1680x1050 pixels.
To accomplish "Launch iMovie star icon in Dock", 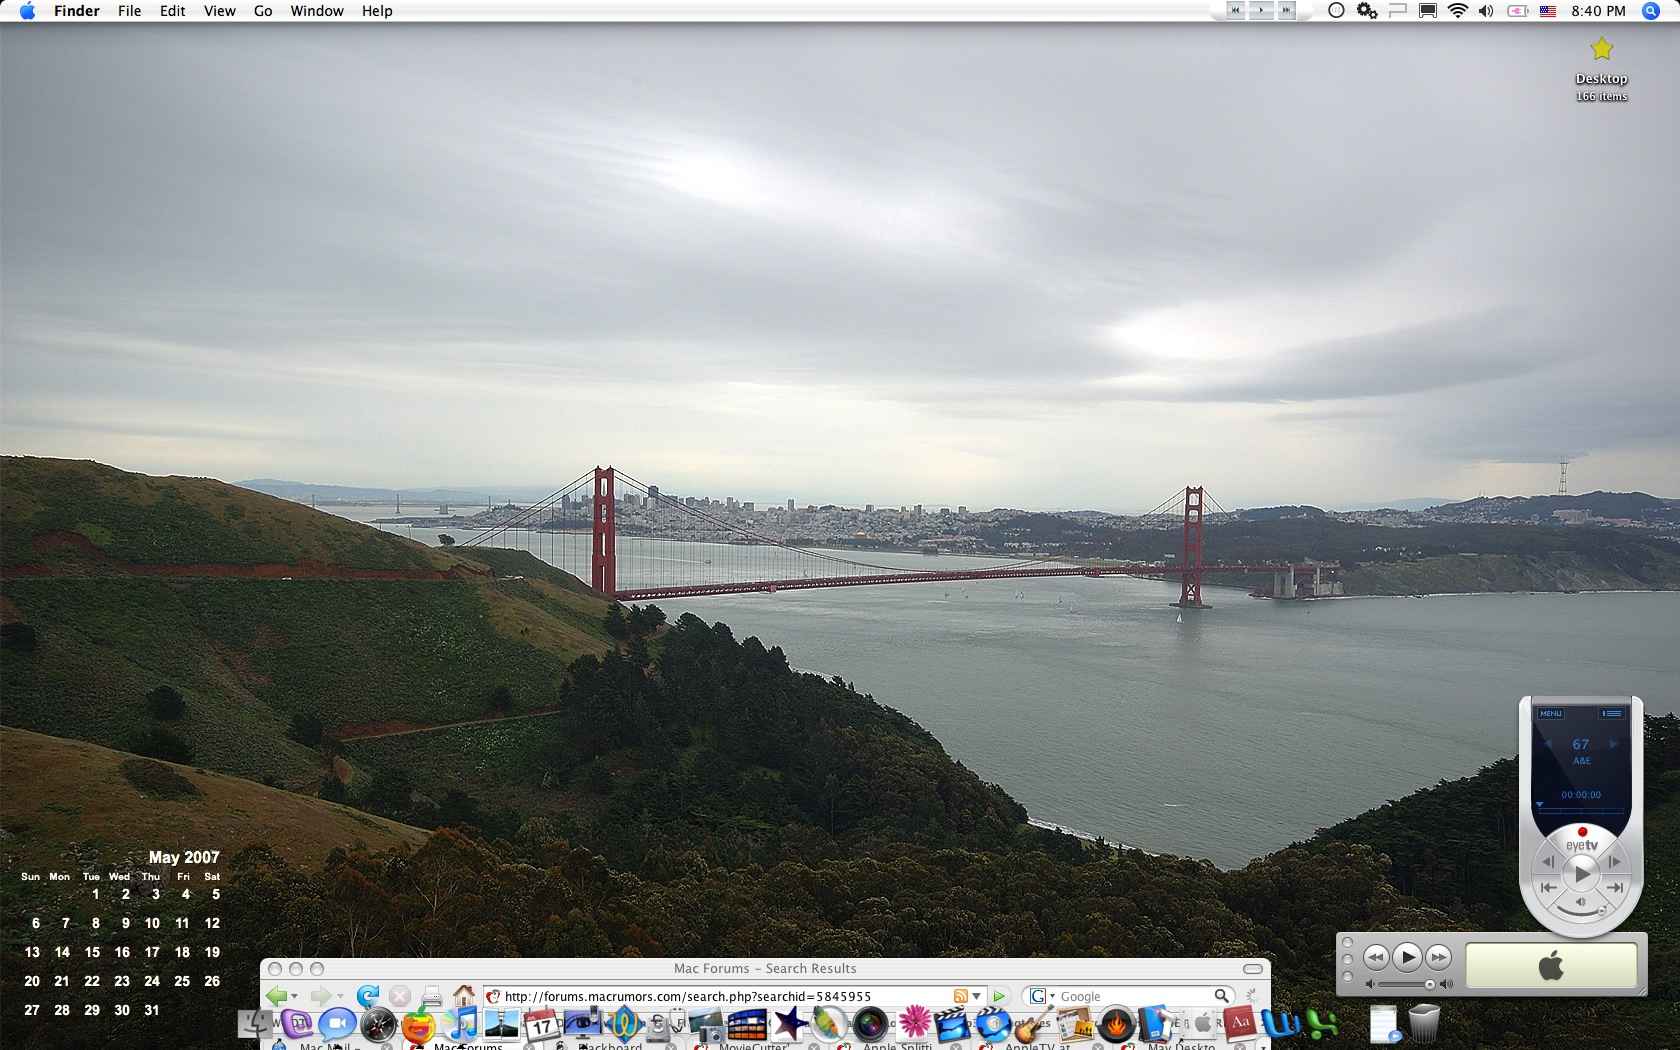I will pos(790,1024).
